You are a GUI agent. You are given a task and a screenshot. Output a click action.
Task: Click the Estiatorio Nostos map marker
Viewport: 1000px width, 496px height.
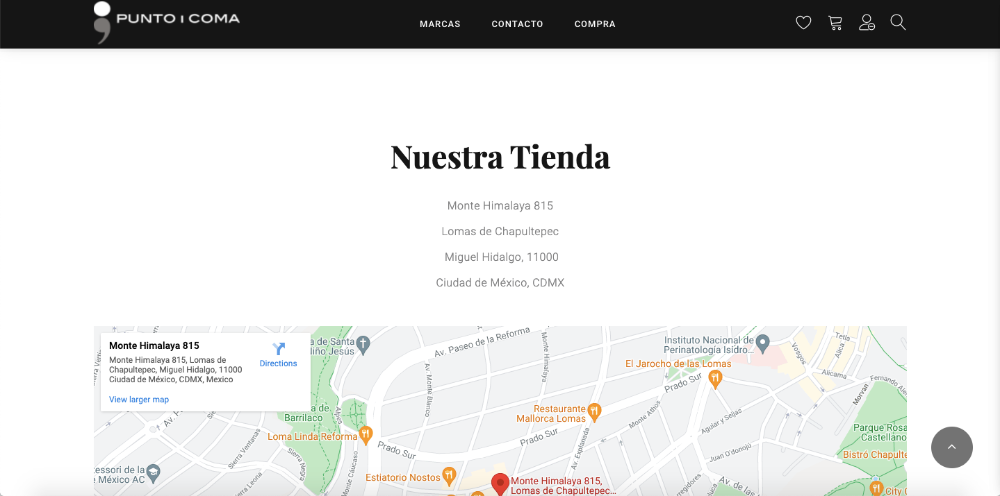click(449, 475)
